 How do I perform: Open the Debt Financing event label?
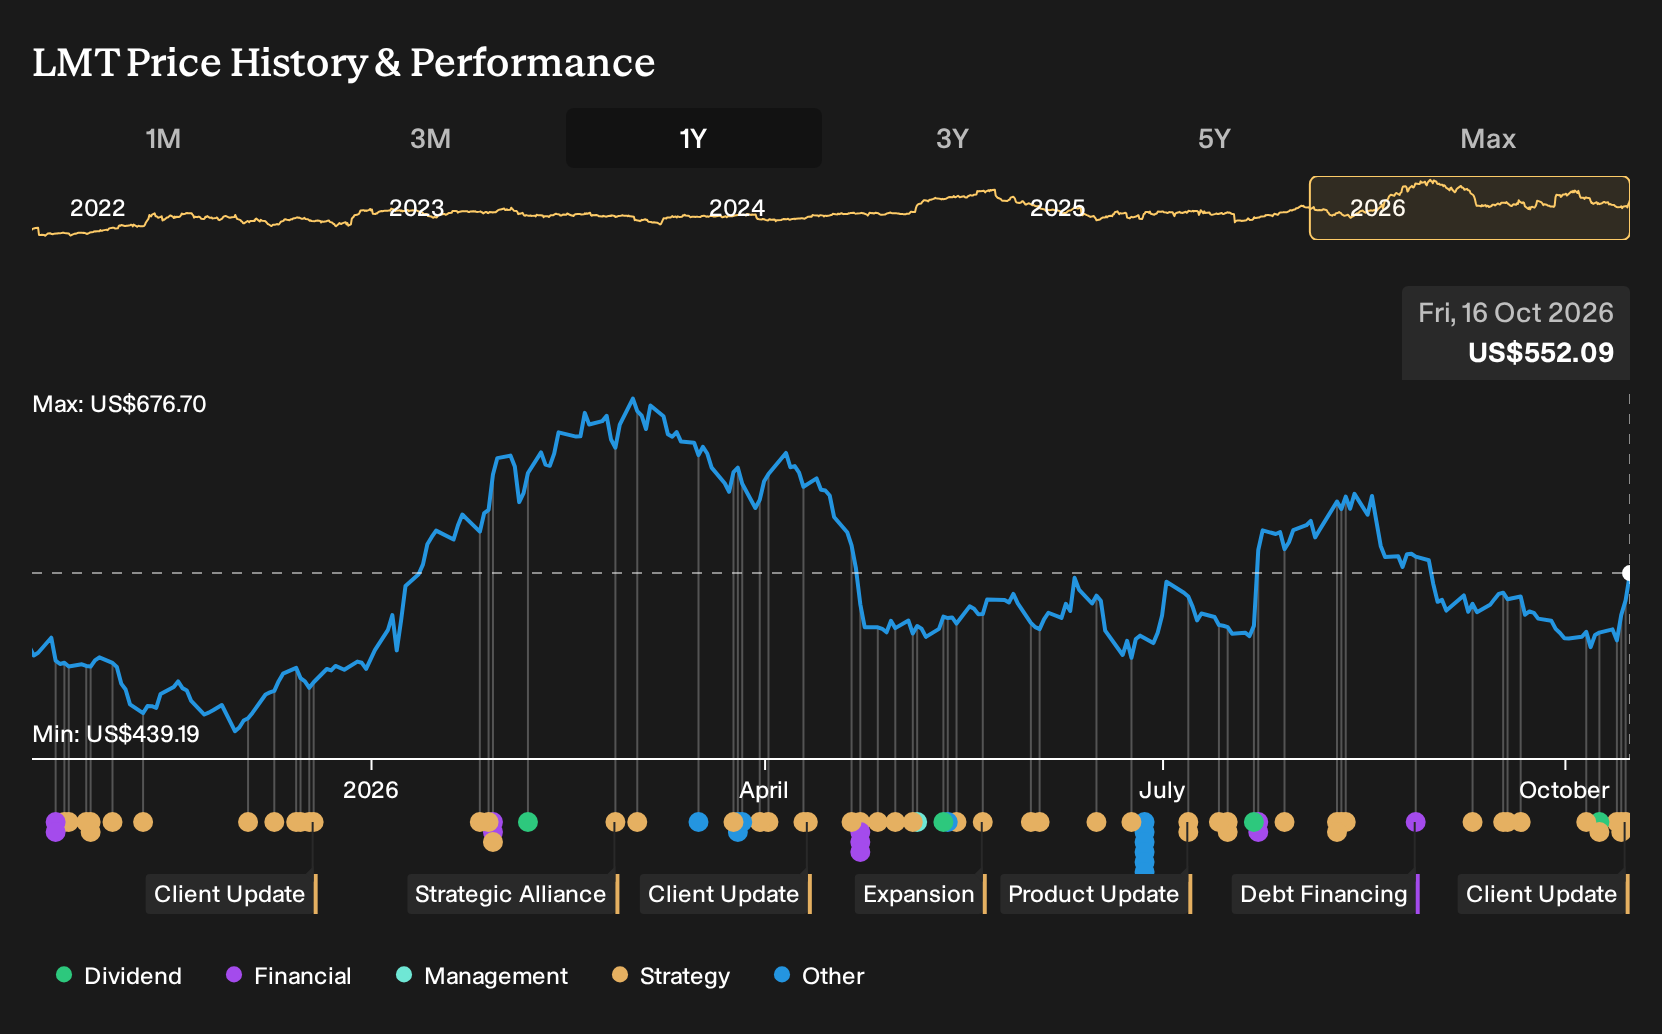click(x=1326, y=894)
